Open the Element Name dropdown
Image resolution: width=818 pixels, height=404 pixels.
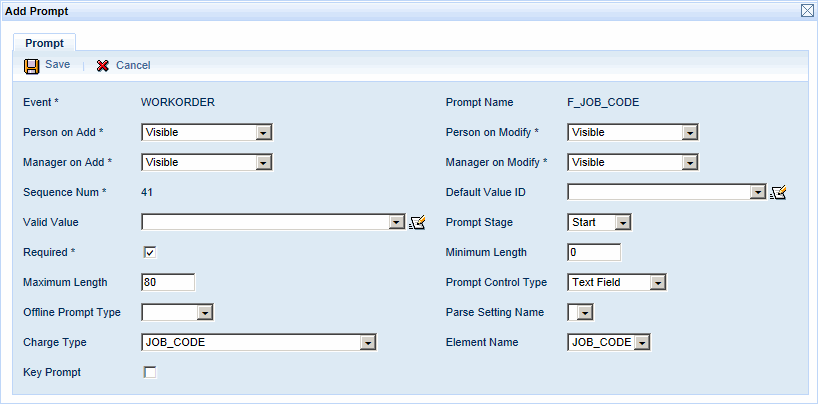(x=642, y=342)
